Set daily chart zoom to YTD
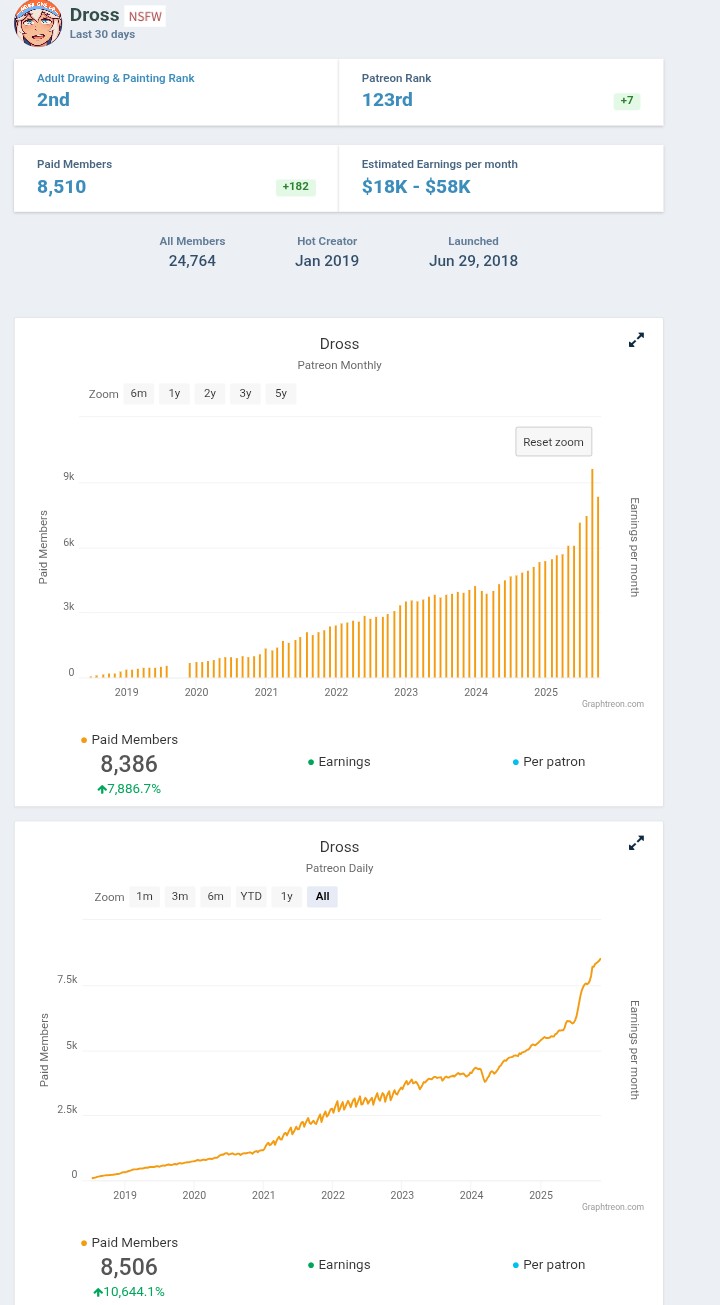Screen dimensions: 720x1305 [x=251, y=897]
